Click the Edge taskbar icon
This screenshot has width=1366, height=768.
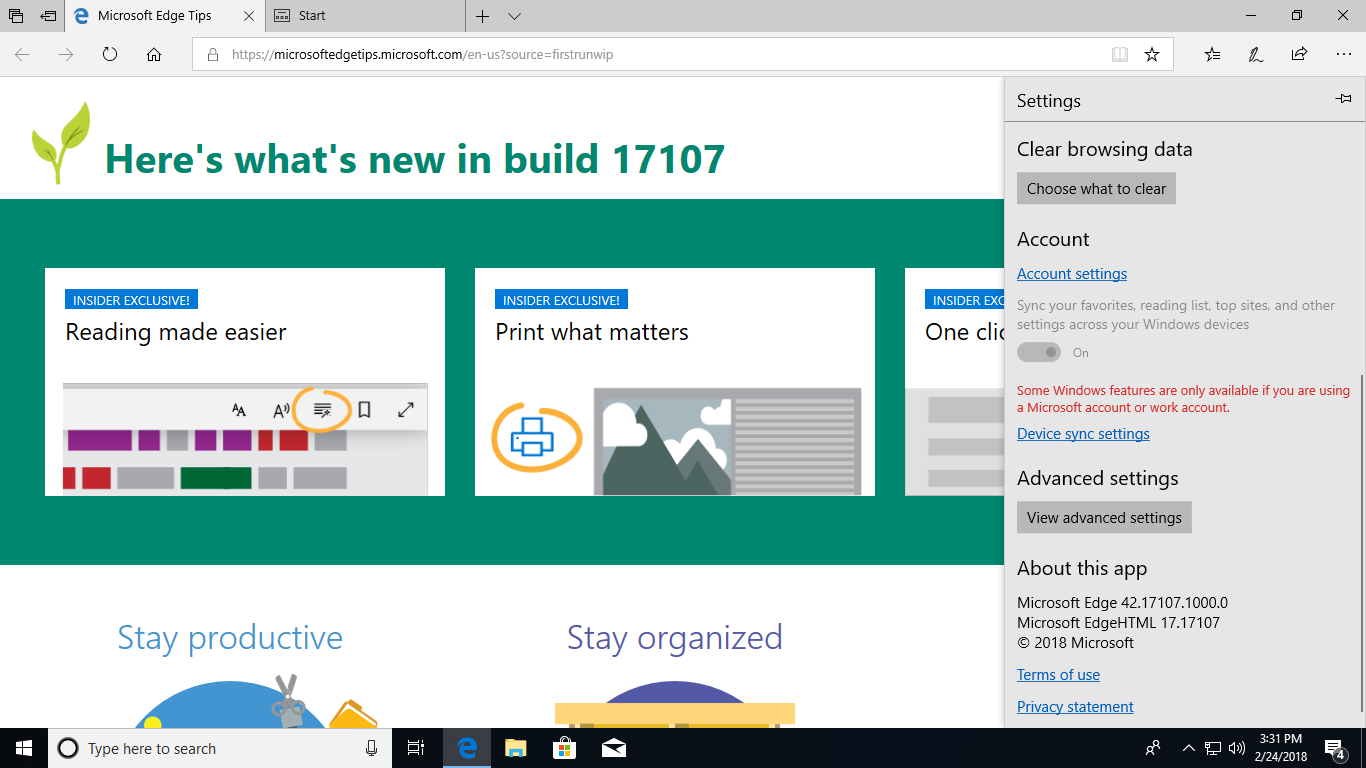[x=467, y=748]
